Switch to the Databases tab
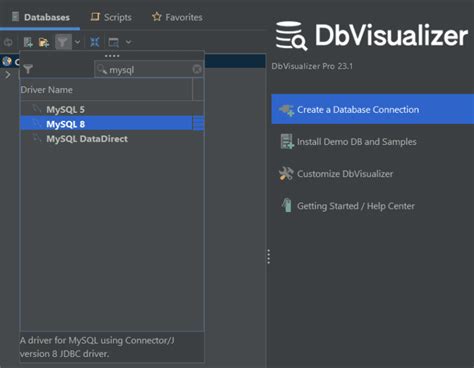Viewport: 474px width, 368px height. (40, 17)
